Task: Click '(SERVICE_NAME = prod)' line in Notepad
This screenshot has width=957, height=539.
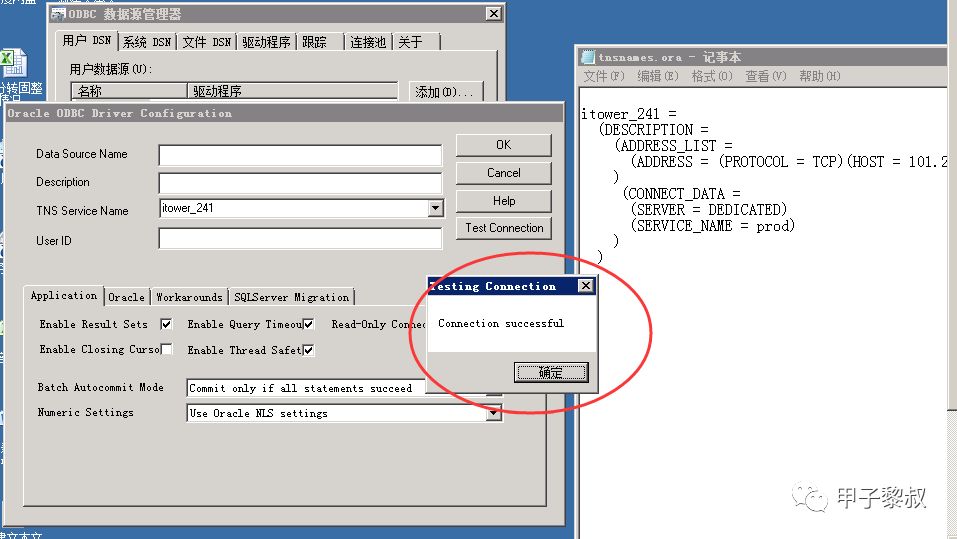Action: coord(713,226)
